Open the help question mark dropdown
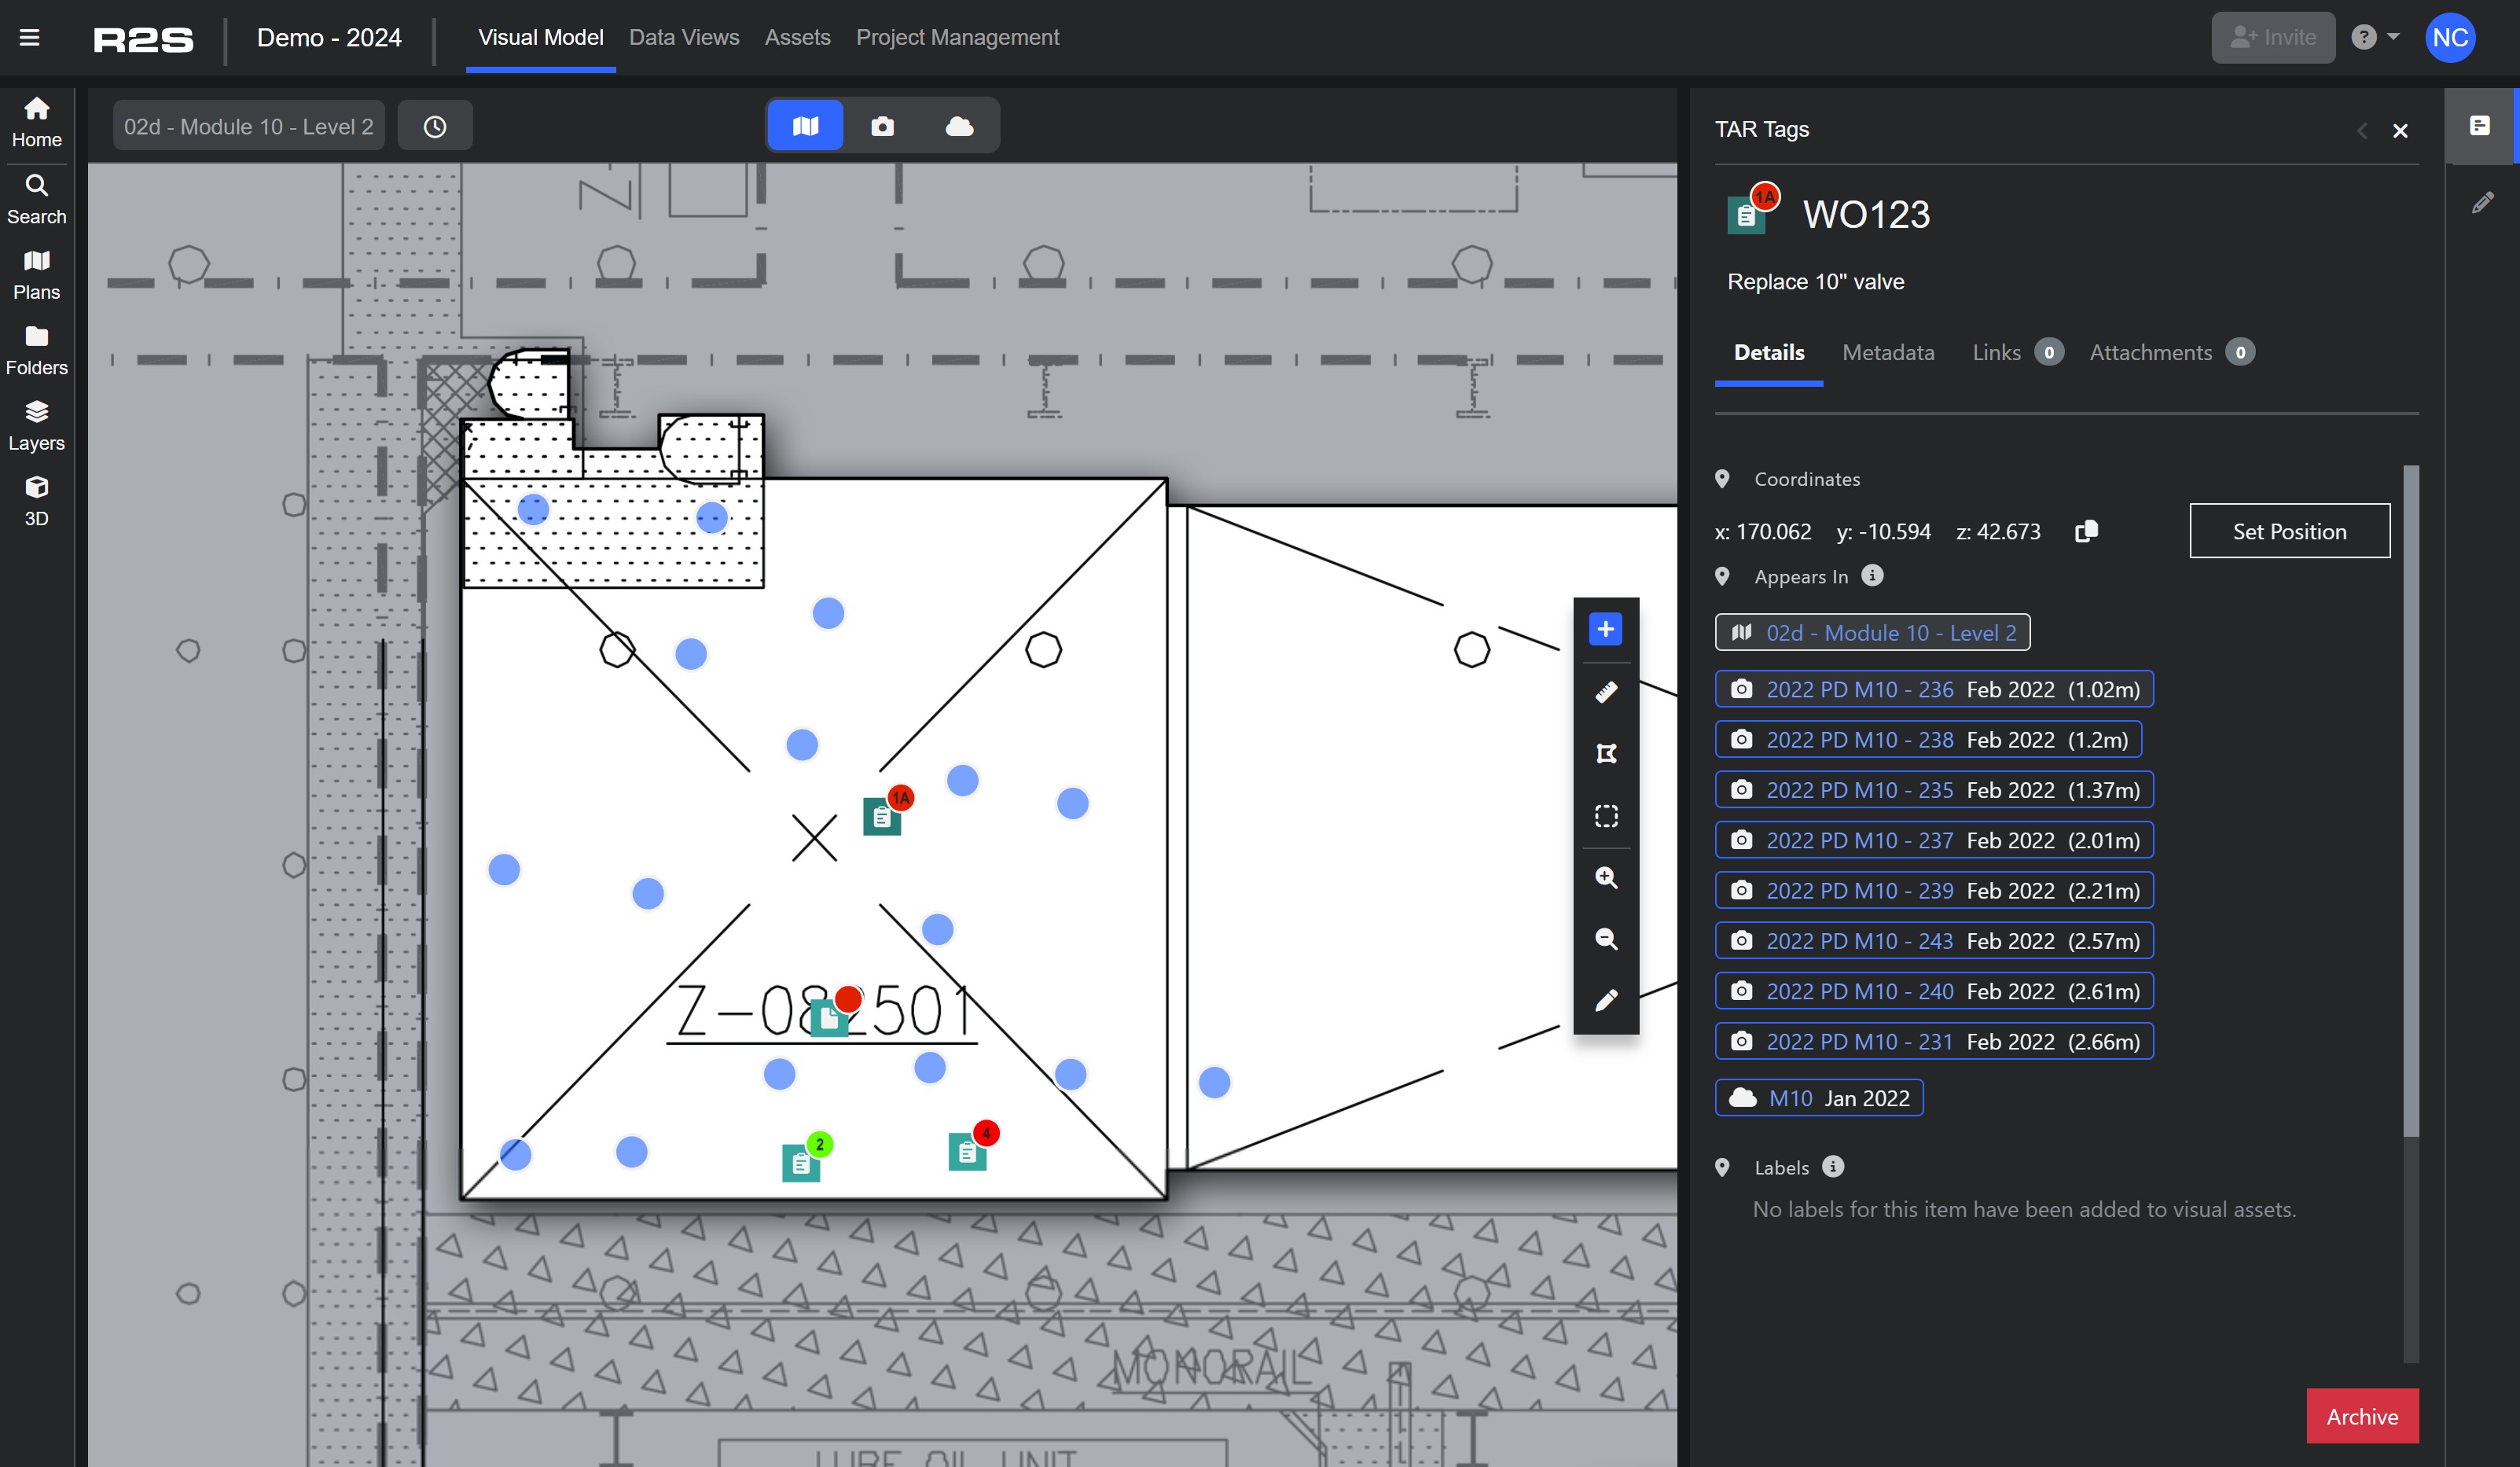Image resolution: width=2520 pixels, height=1467 pixels. click(x=2374, y=38)
